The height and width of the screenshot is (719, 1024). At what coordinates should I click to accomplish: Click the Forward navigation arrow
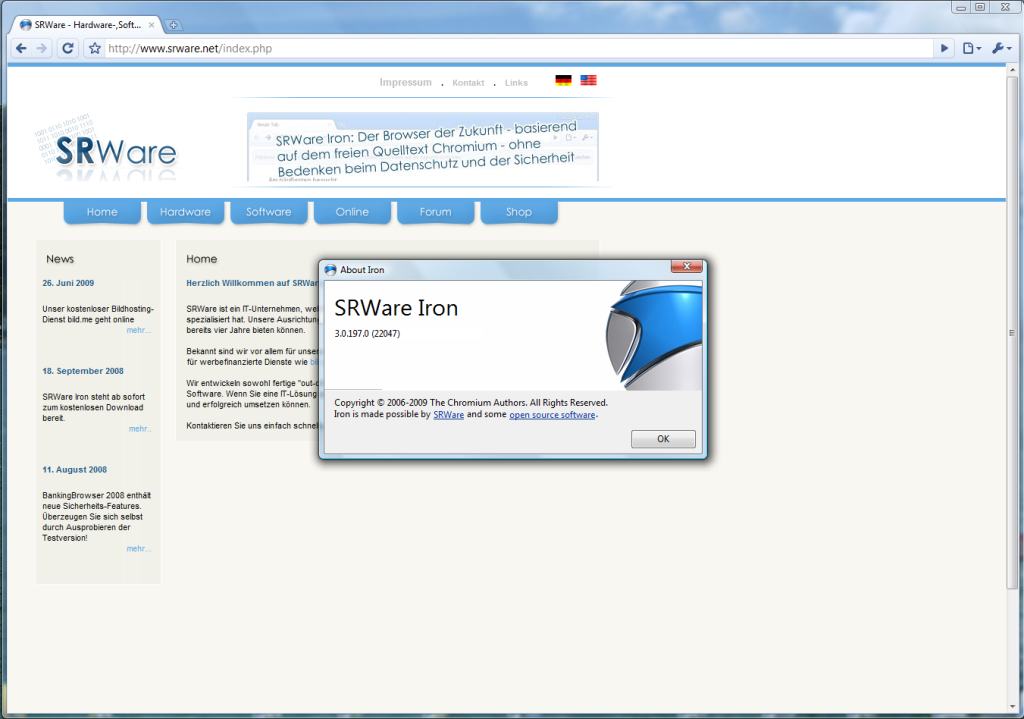42,48
